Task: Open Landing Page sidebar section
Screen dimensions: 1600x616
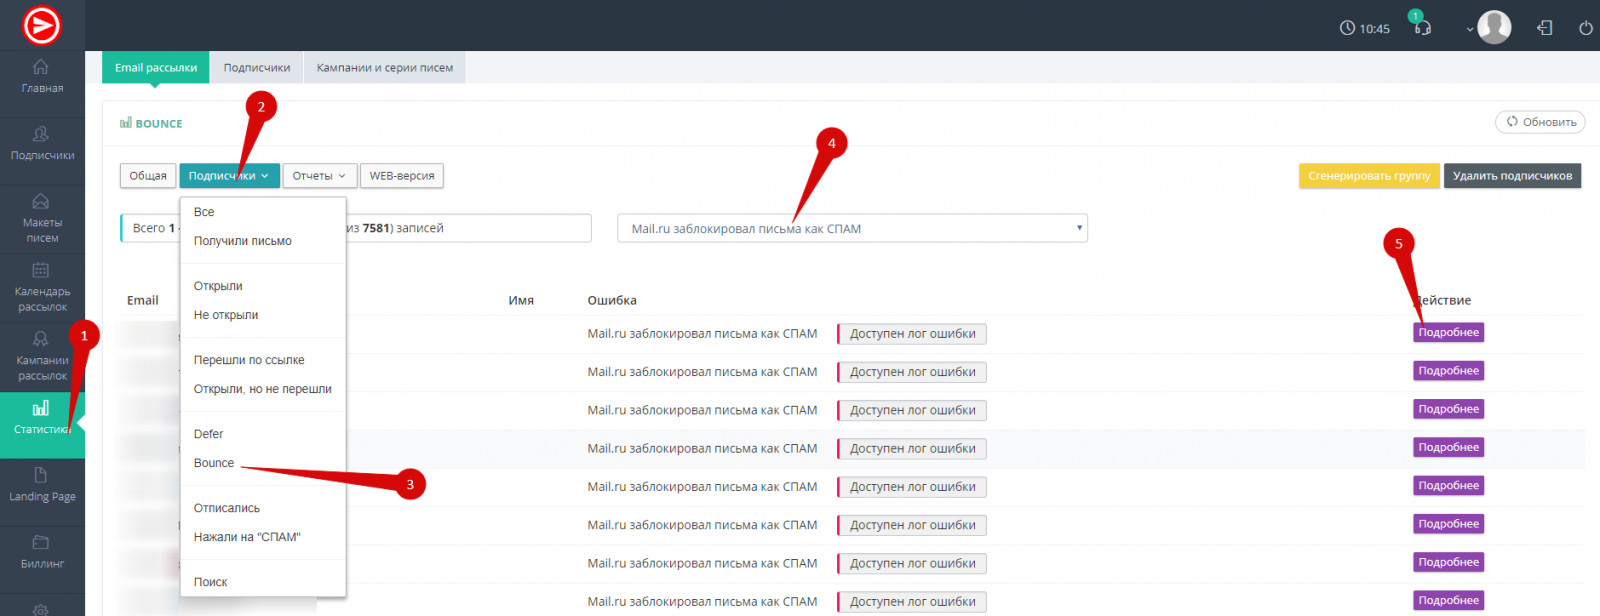Action: tap(42, 485)
